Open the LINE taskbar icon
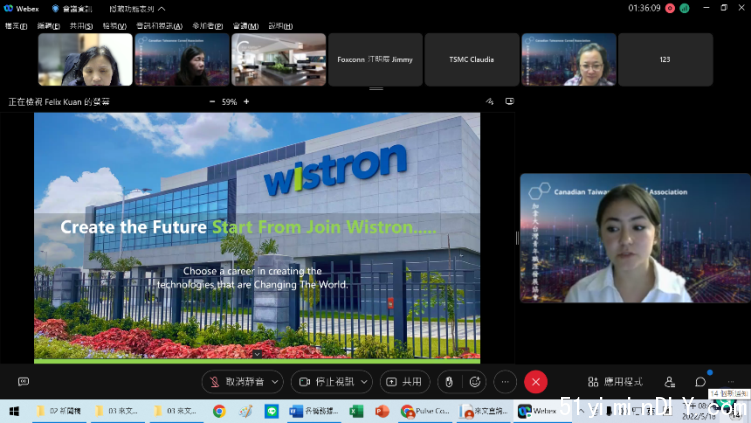Viewport: 751px width, 423px height. (272, 411)
